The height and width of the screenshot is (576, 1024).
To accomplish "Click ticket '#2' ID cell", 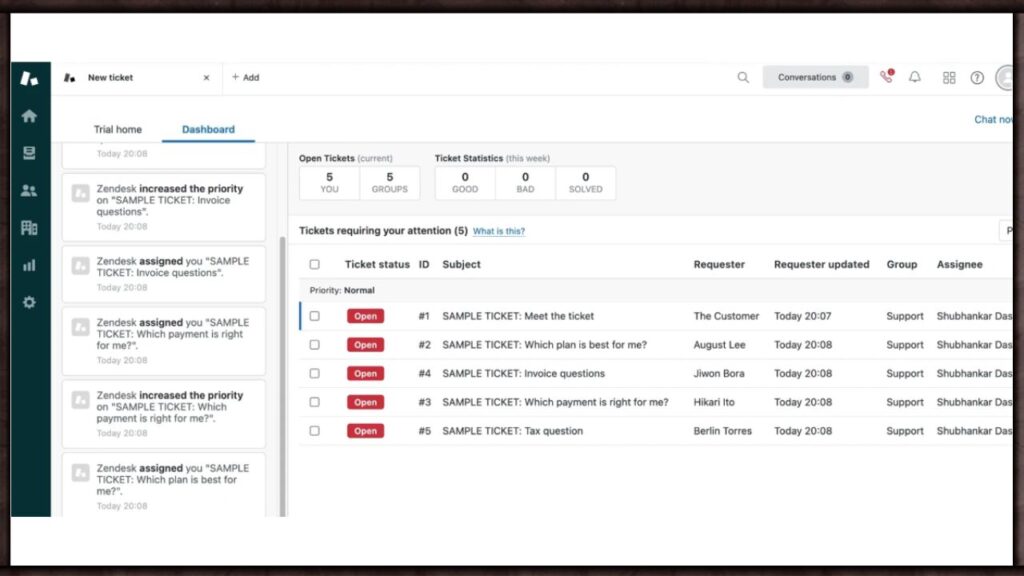I will coord(424,345).
